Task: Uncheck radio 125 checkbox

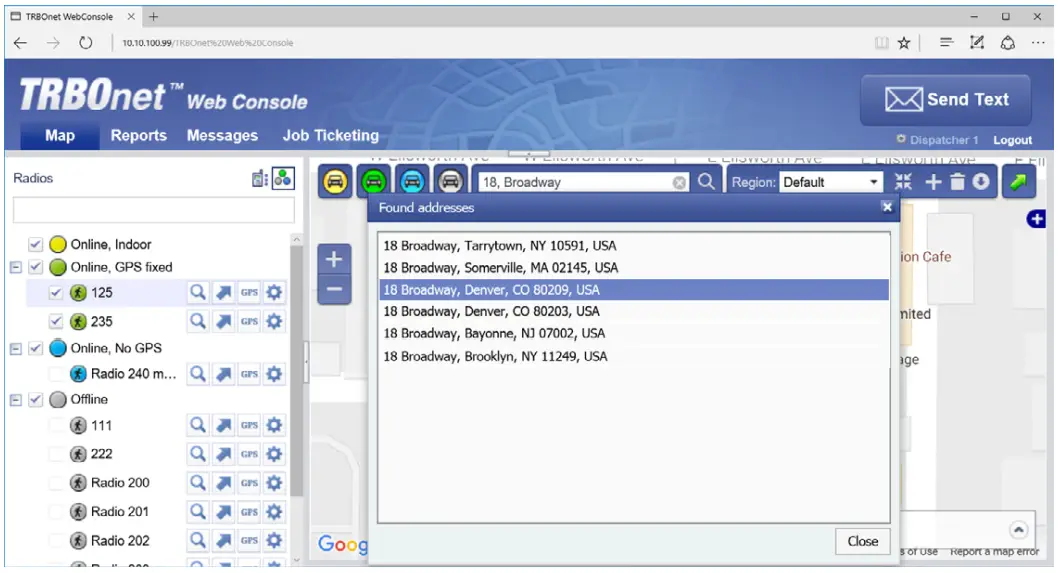Action: pyautogui.click(x=55, y=293)
